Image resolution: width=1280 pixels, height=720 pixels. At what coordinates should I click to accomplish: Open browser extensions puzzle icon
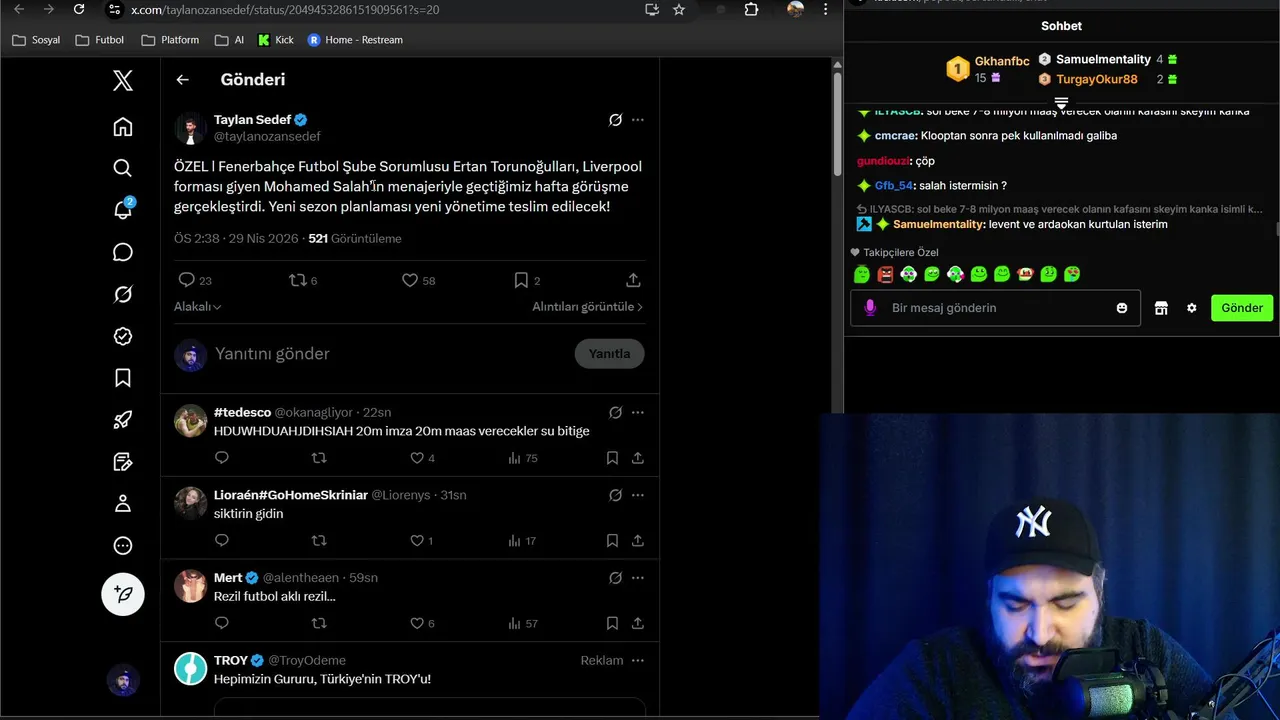752,9
